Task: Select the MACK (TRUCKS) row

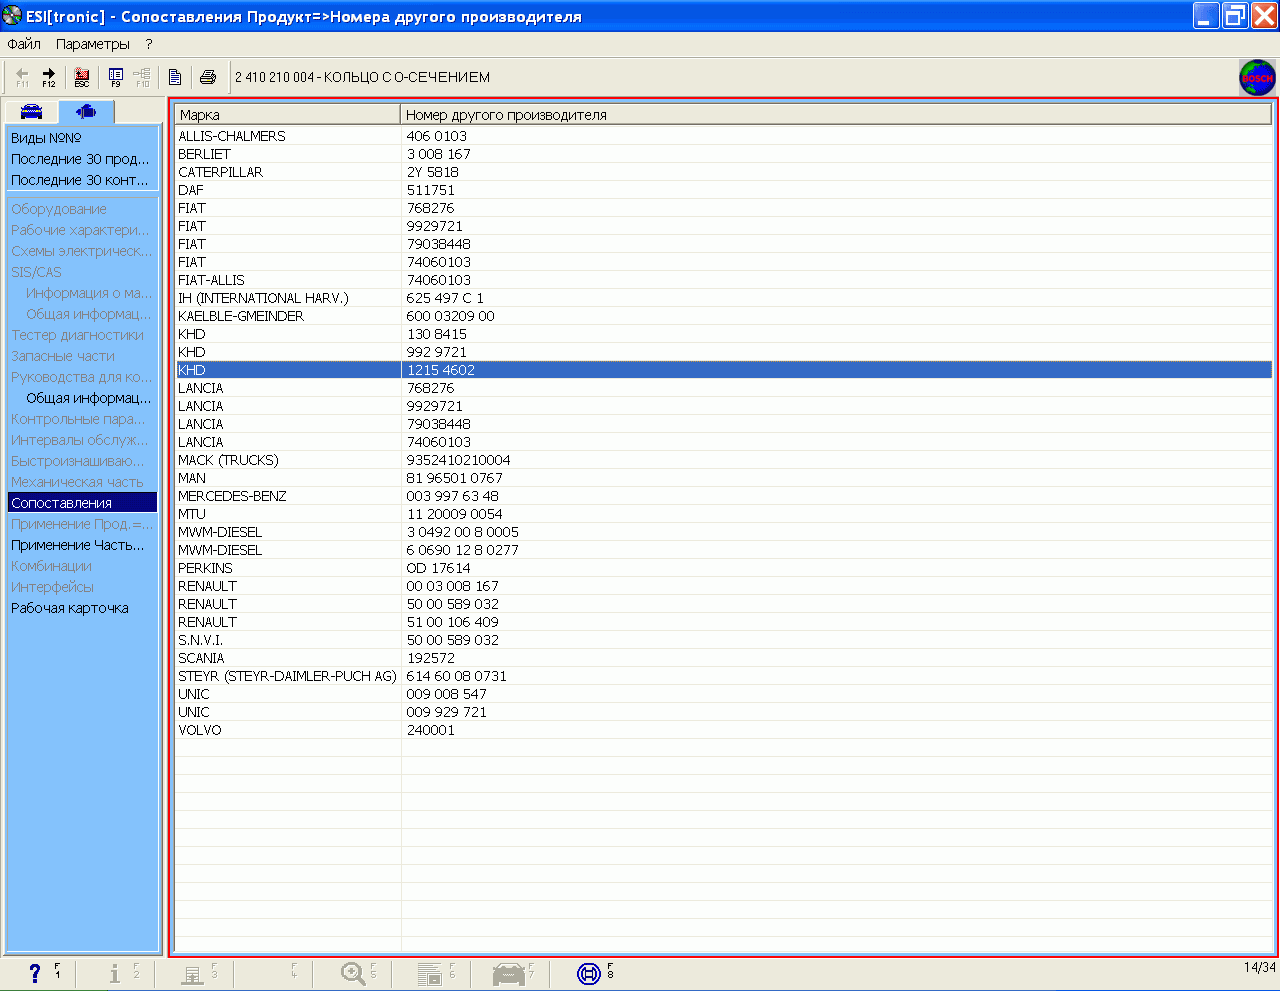Action: click(724, 460)
